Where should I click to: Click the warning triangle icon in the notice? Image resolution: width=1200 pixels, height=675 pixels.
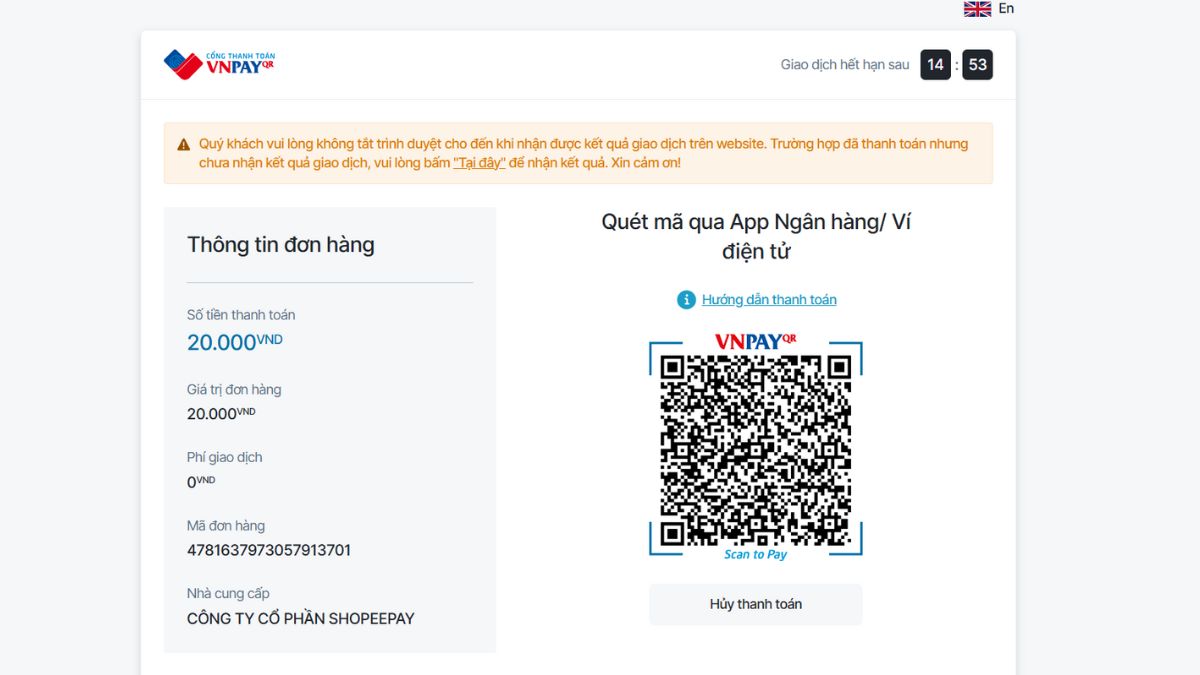point(183,144)
